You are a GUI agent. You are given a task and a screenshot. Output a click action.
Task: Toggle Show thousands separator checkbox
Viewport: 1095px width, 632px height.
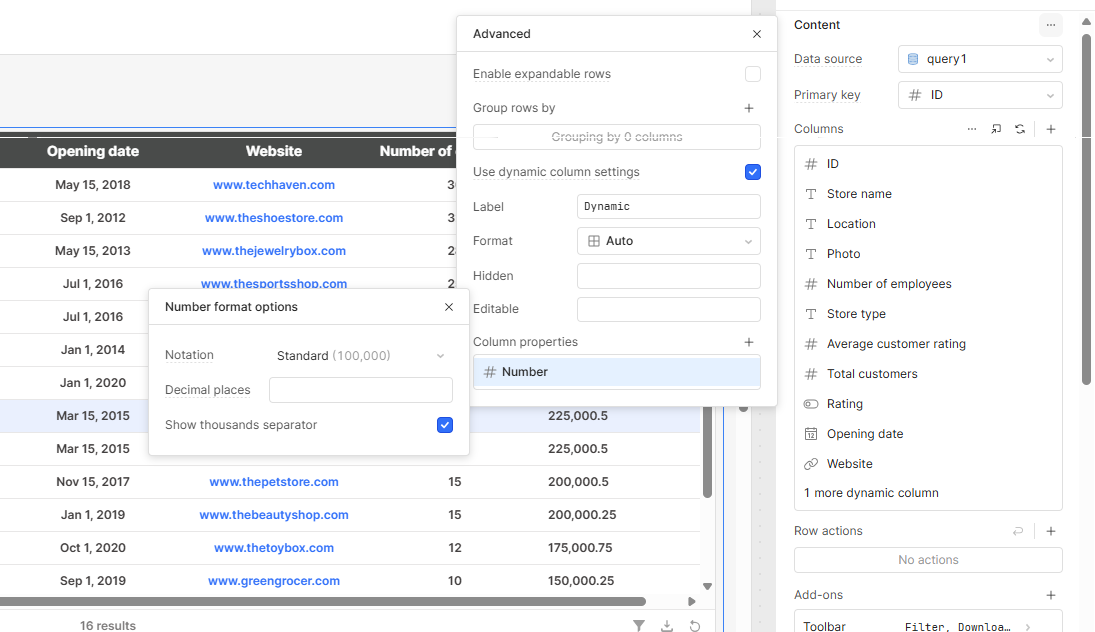[x=445, y=425]
